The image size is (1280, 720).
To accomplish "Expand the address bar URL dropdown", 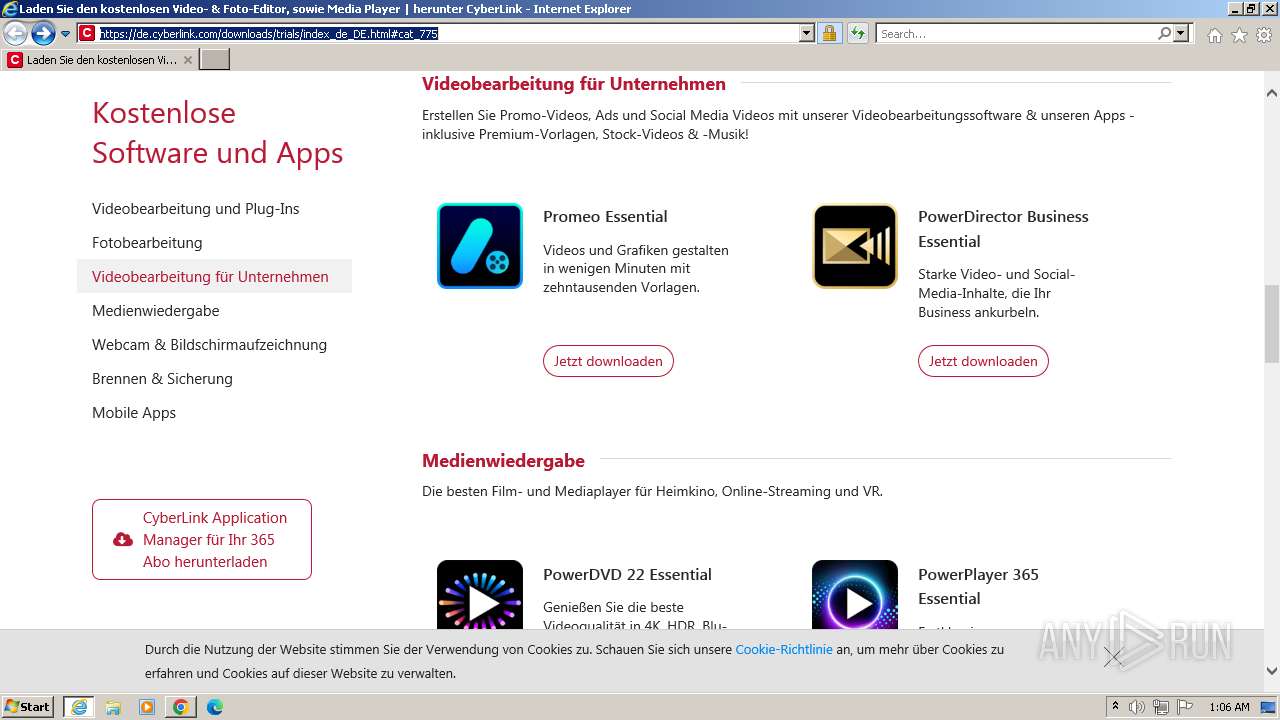I will tap(807, 33).
